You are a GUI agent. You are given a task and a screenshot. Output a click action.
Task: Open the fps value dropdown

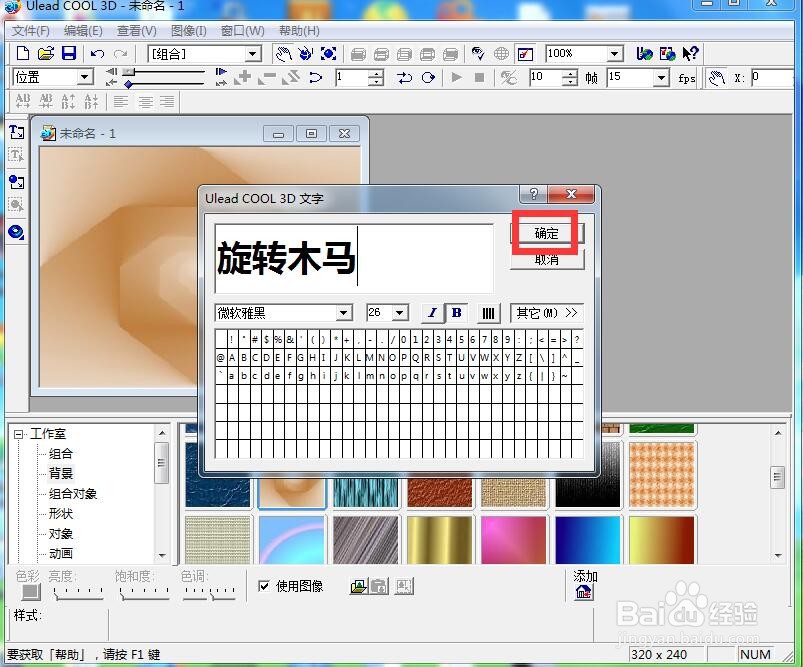661,78
